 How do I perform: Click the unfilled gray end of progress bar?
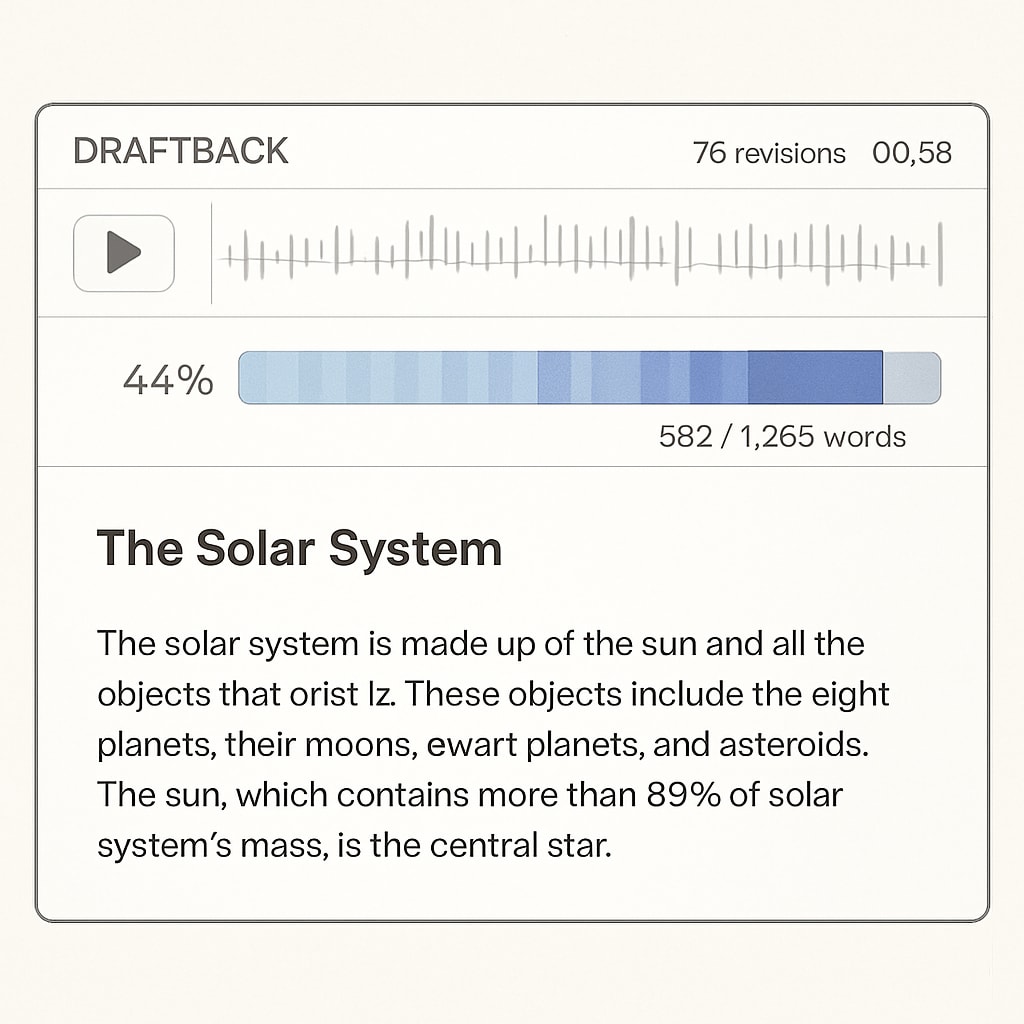click(x=912, y=377)
